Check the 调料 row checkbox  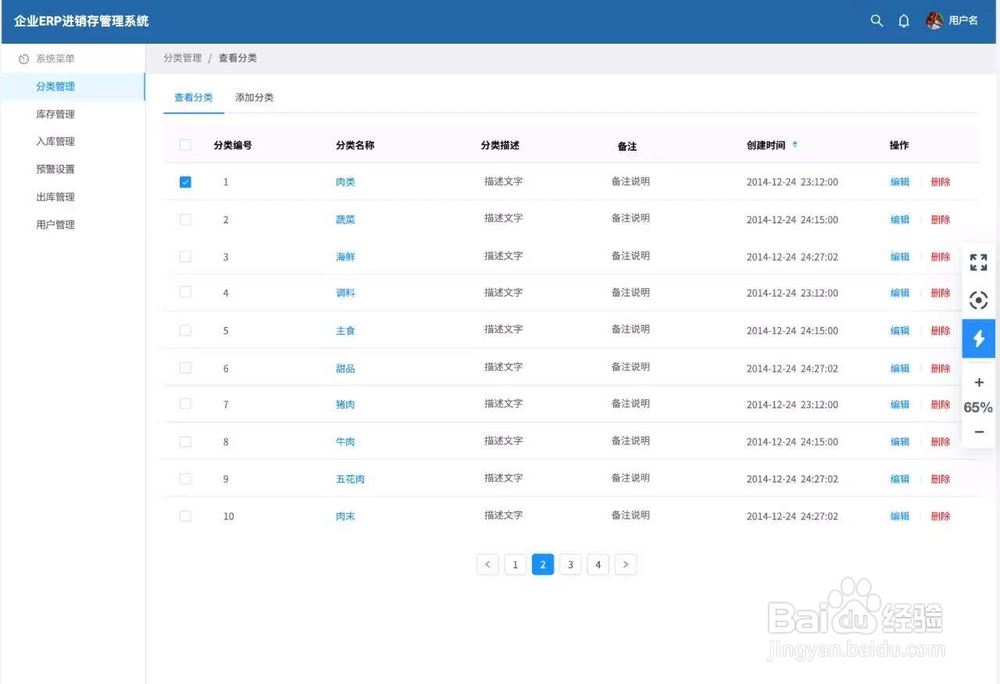(x=185, y=292)
